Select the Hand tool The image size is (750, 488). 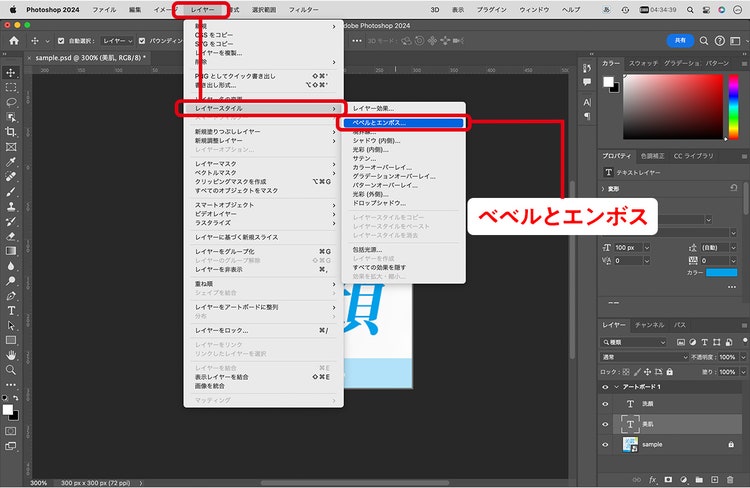pos(11,355)
